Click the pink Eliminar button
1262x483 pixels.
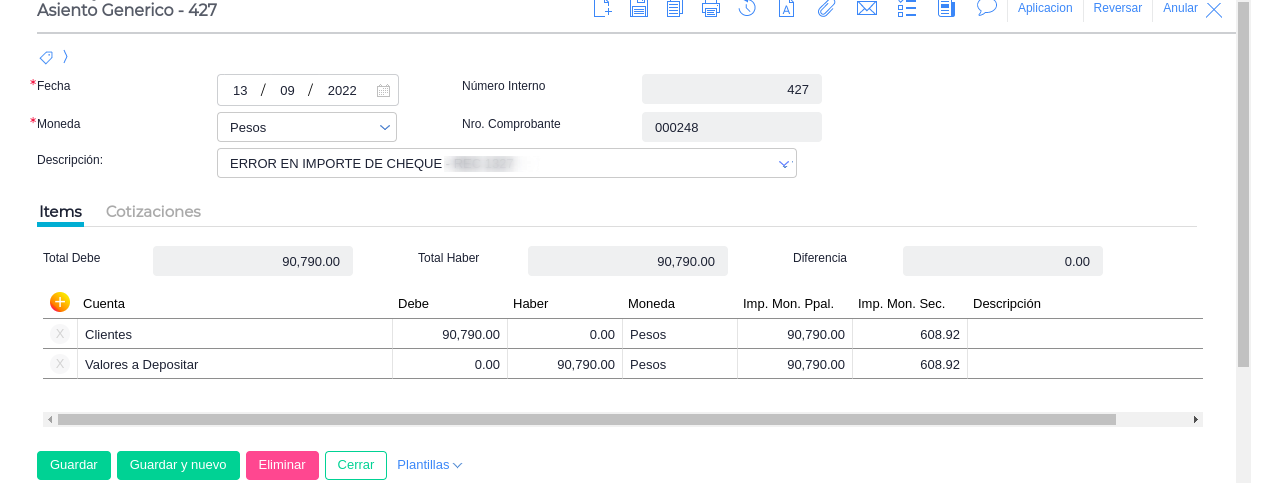tap(282, 465)
